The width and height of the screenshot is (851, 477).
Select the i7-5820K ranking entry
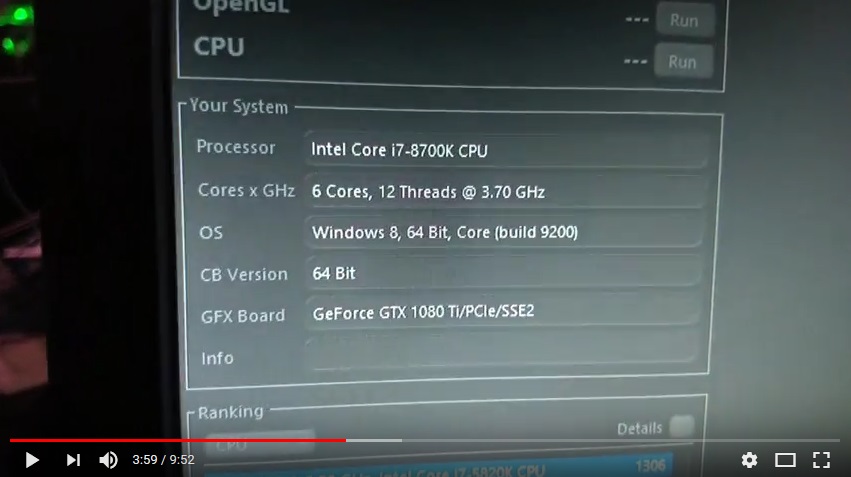tap(440, 468)
